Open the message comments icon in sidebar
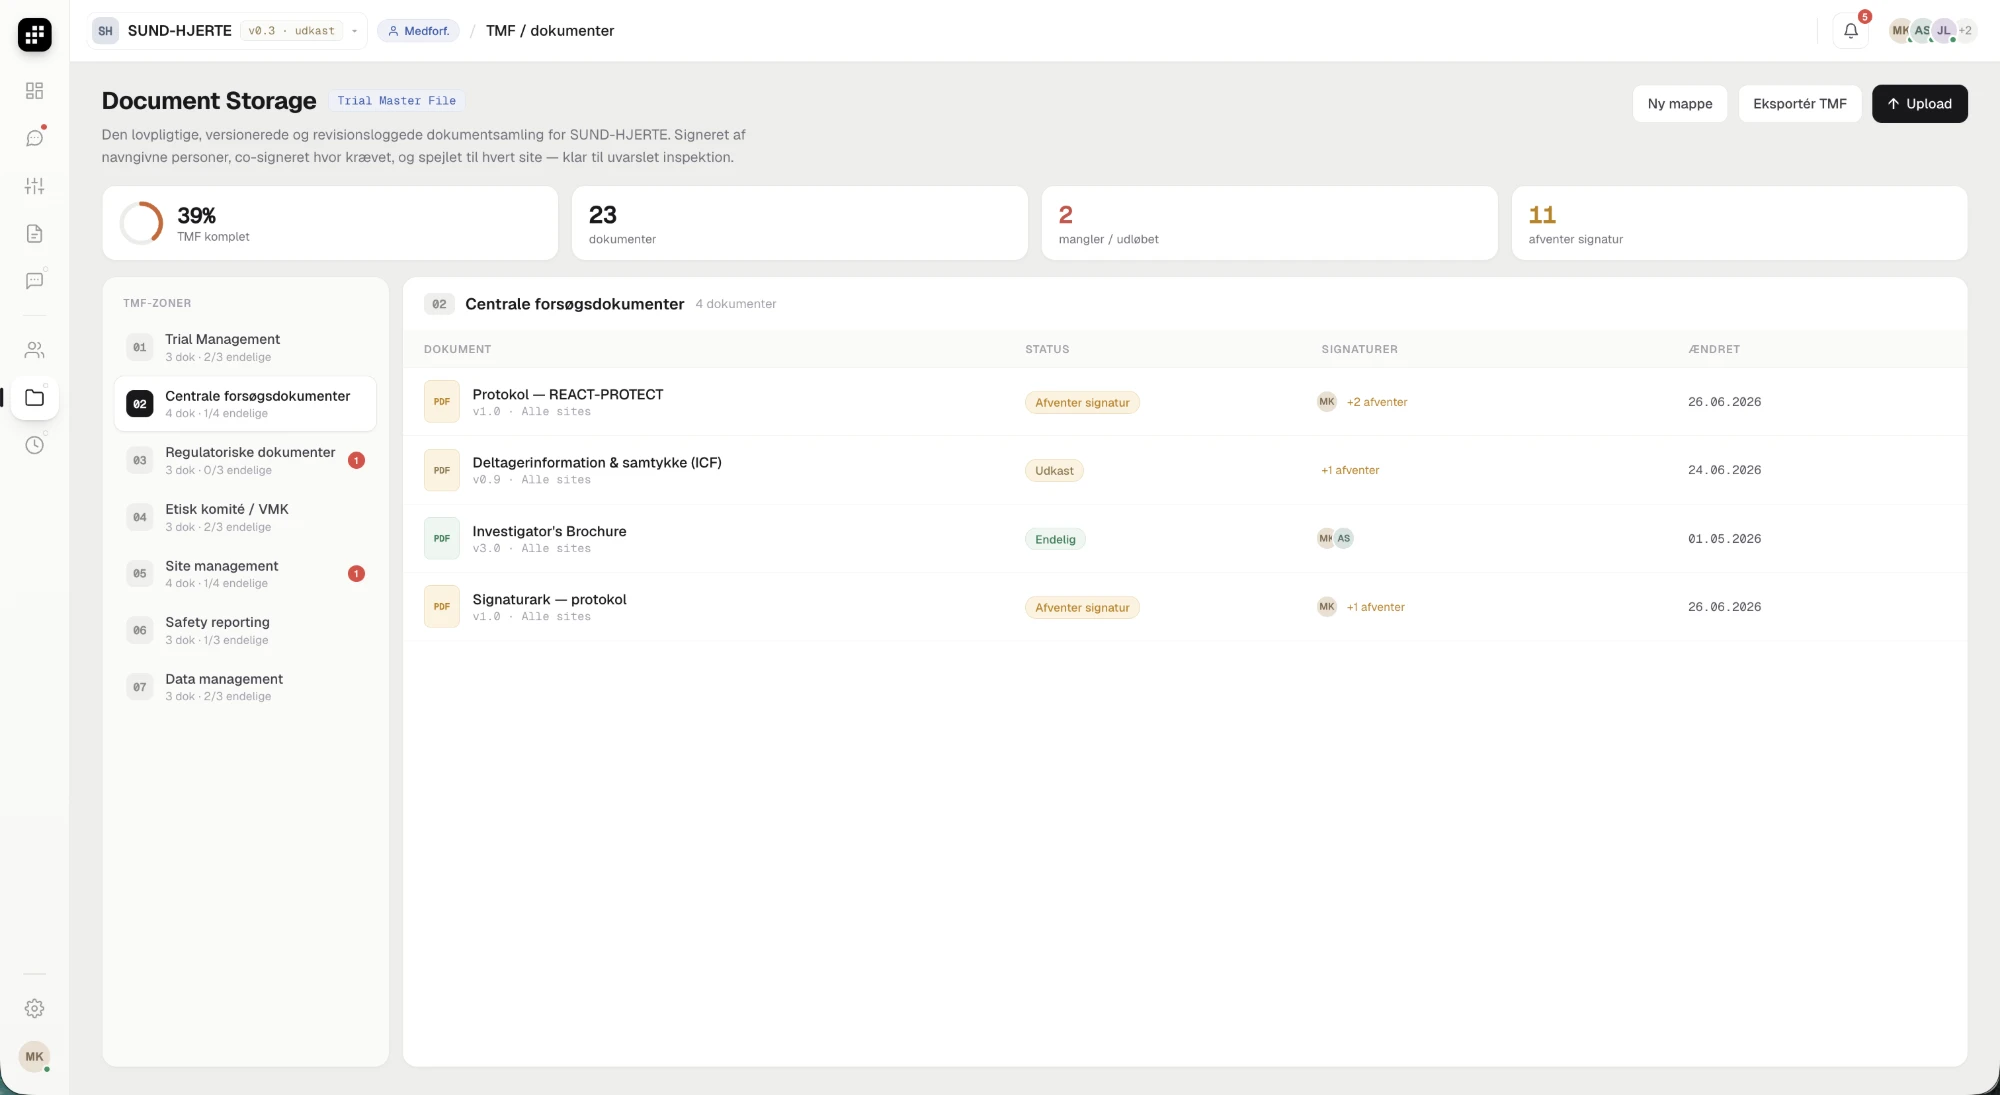2000x1095 pixels. [x=34, y=281]
